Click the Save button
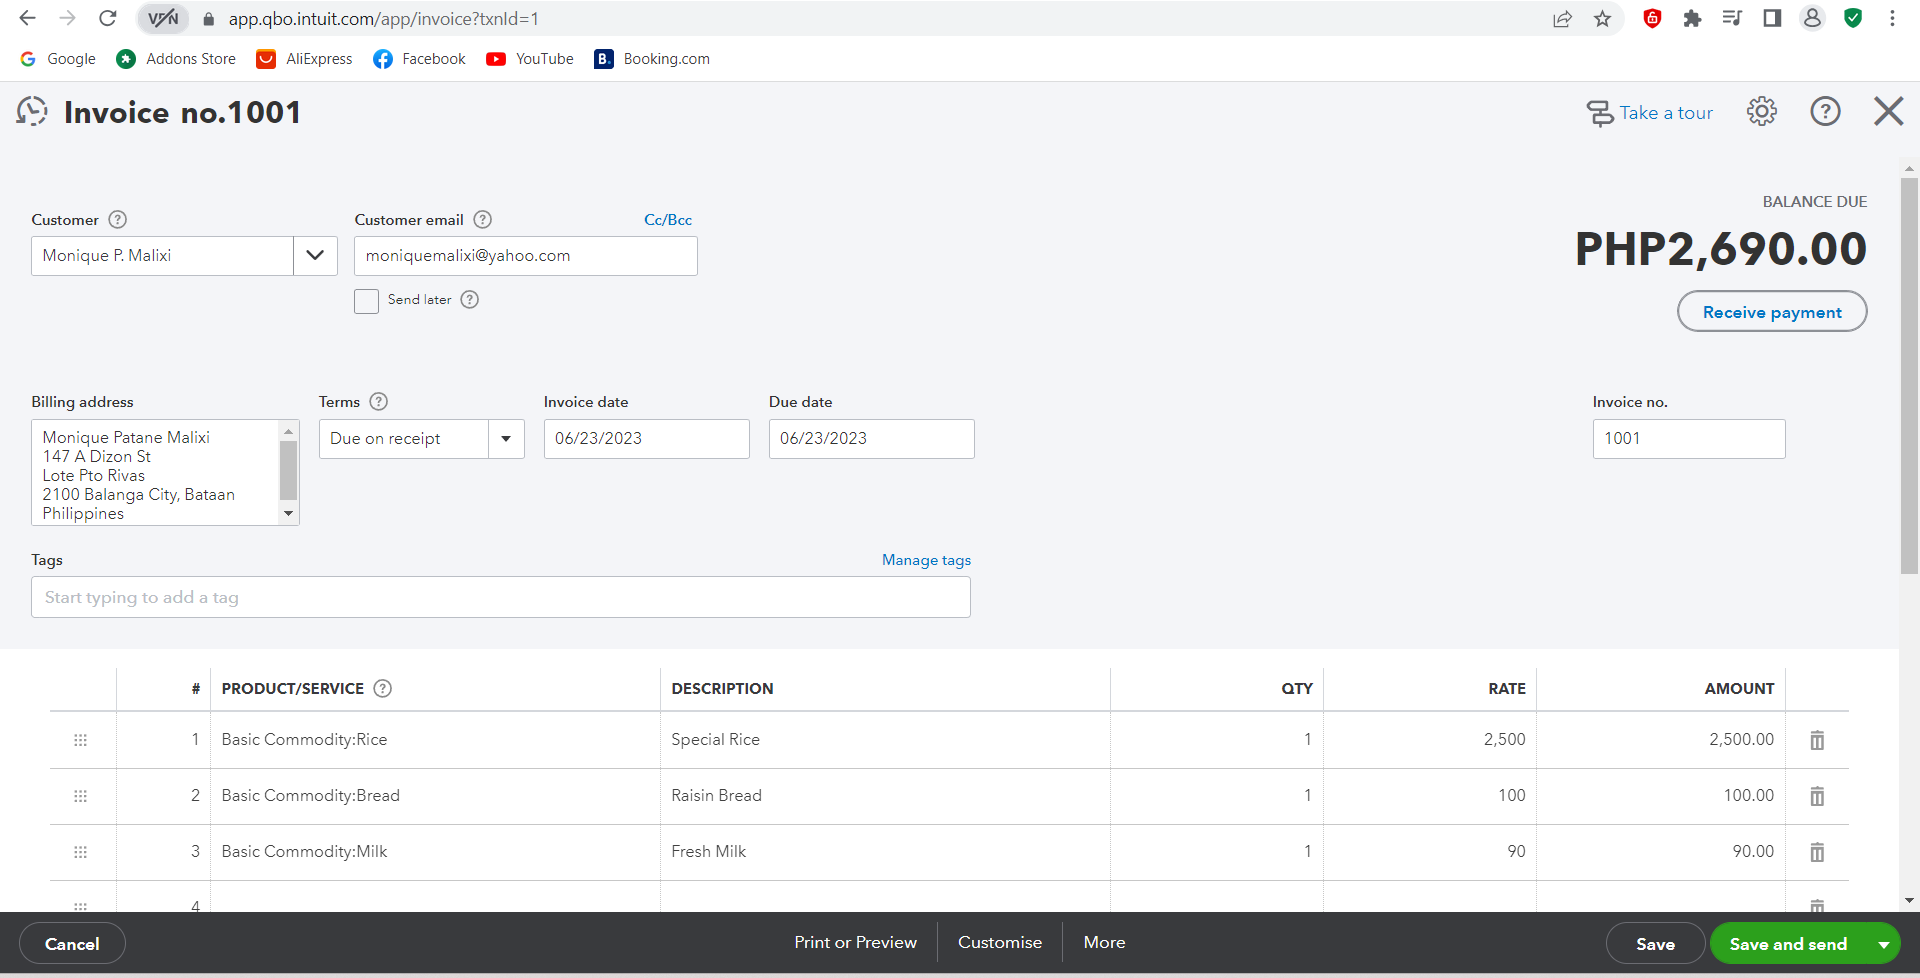This screenshot has height=978, width=1920. point(1655,944)
